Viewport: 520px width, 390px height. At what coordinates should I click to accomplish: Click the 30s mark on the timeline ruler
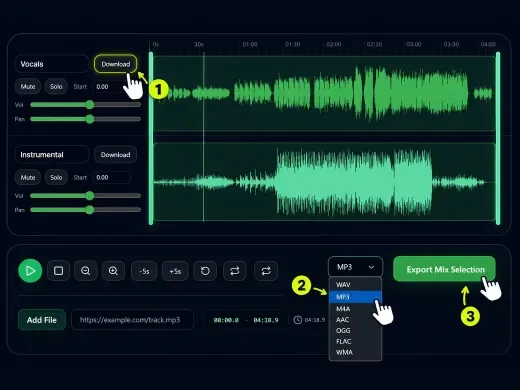point(199,44)
